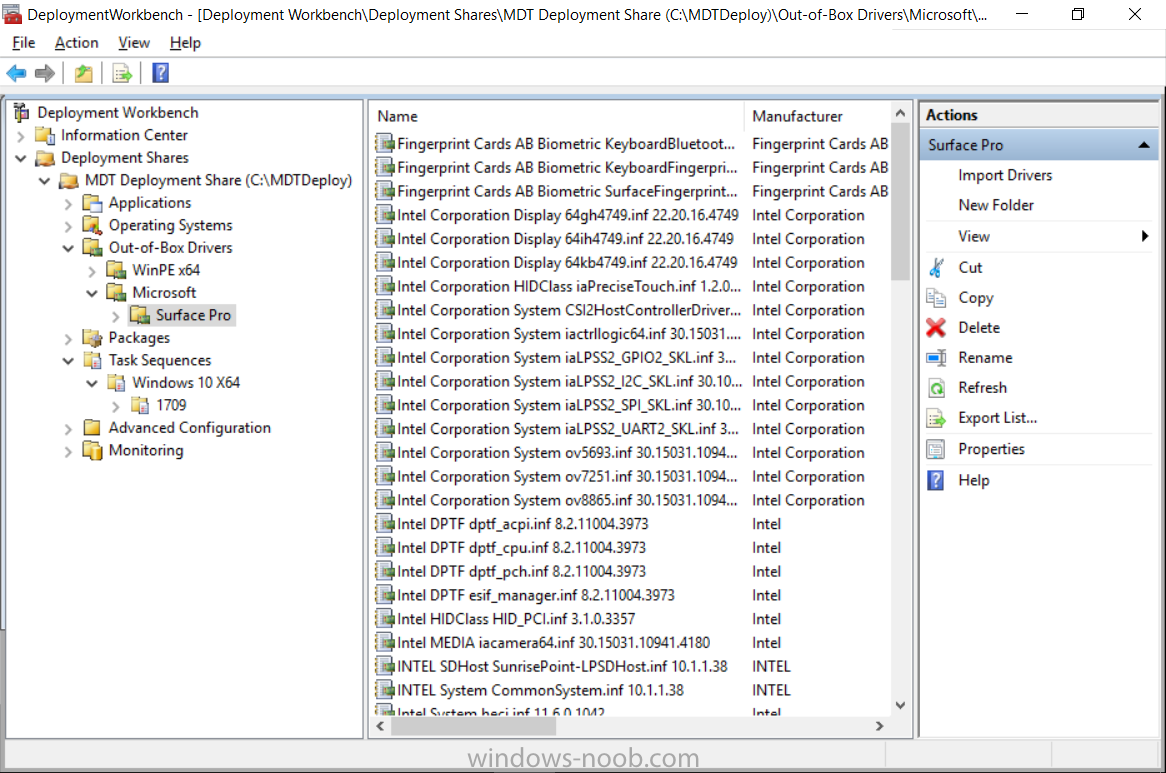Click the Rename action label
Image resolution: width=1166 pixels, height=773 pixels.
coord(985,358)
